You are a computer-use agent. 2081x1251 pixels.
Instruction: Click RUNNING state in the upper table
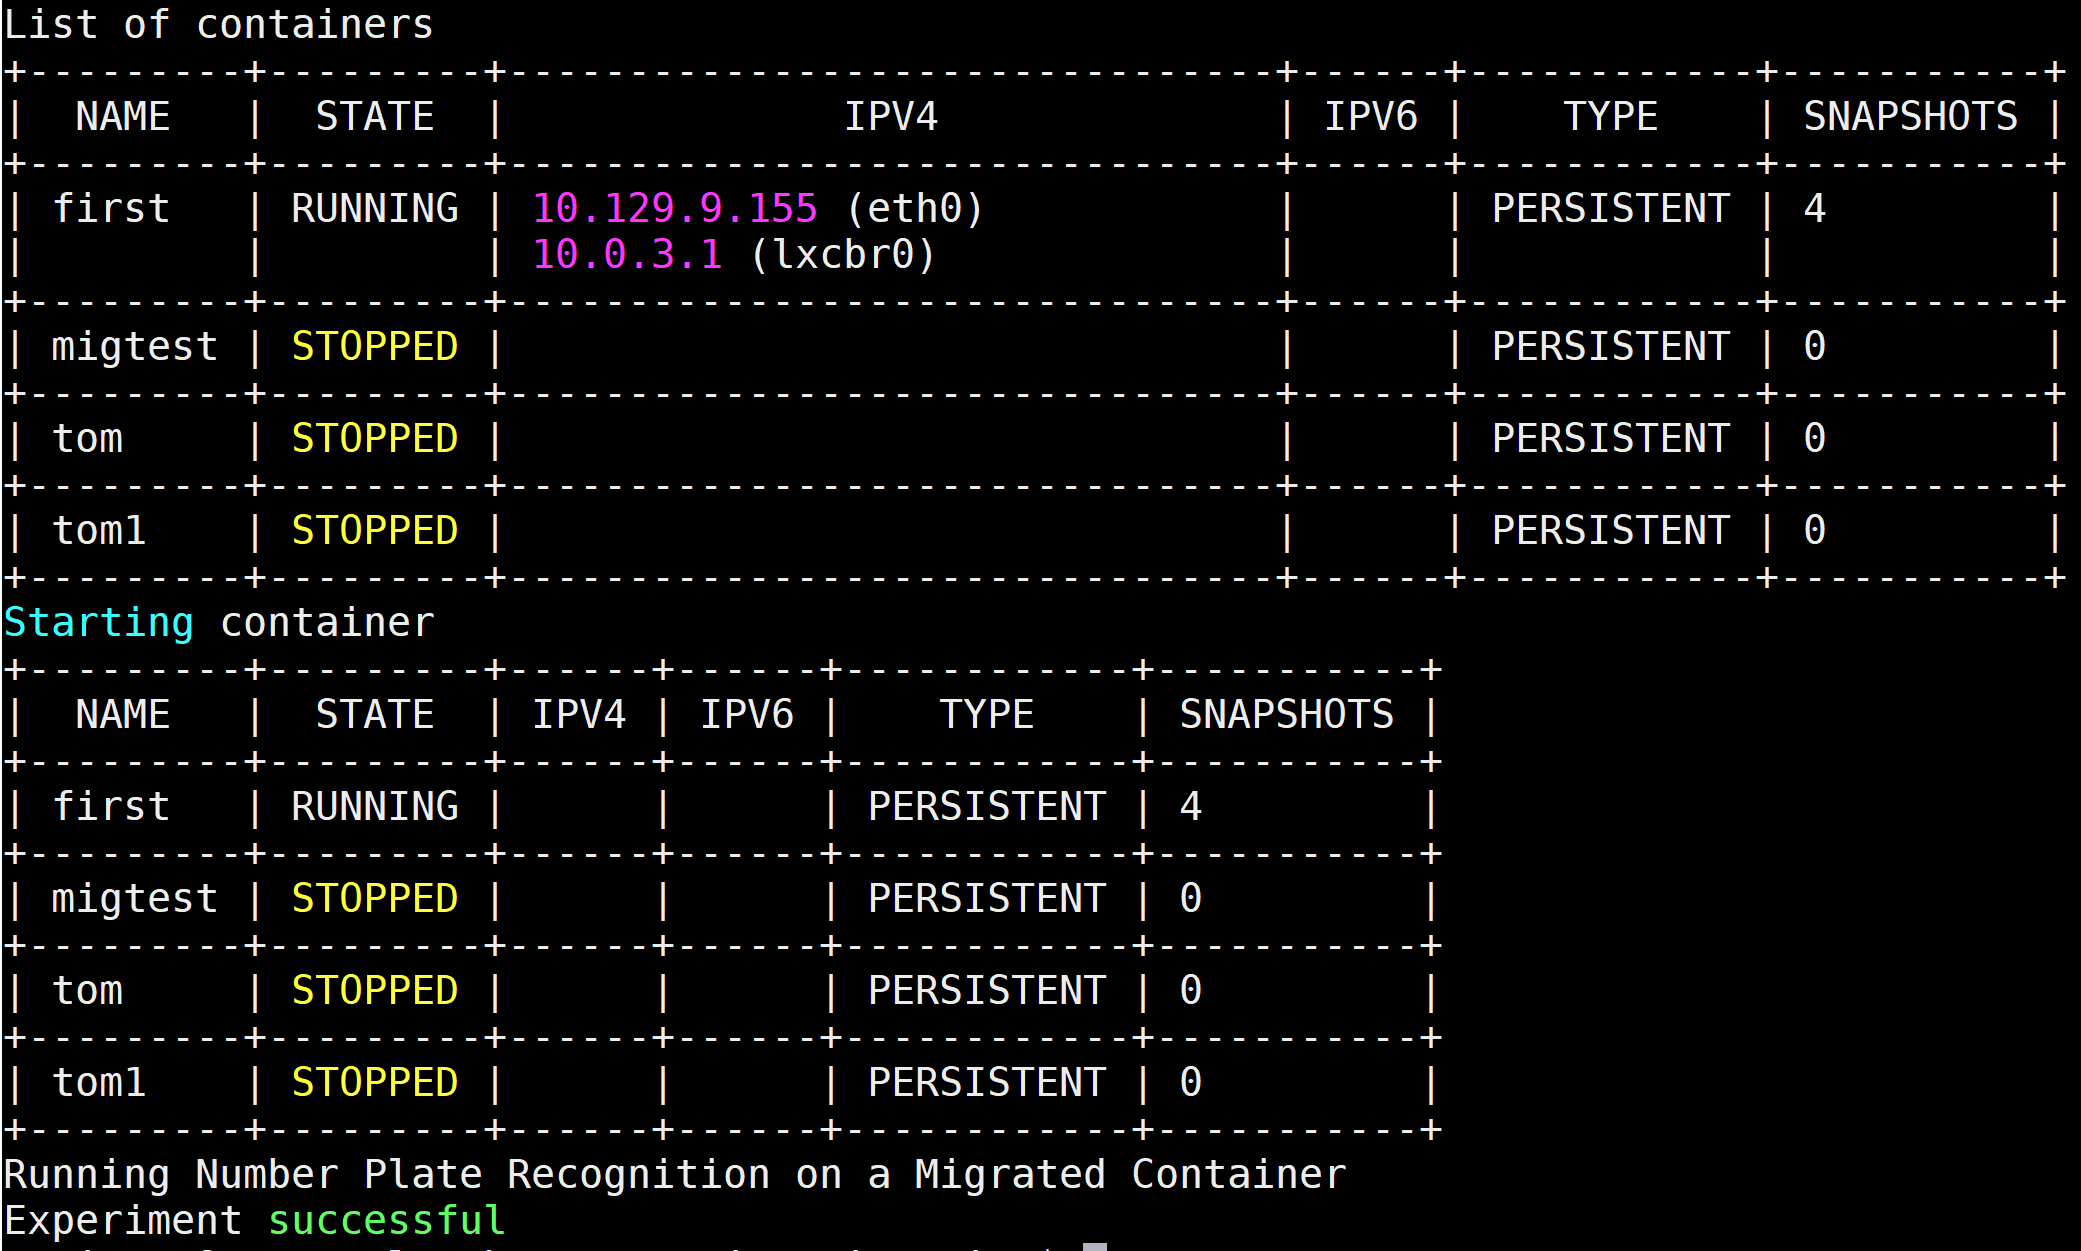[374, 209]
